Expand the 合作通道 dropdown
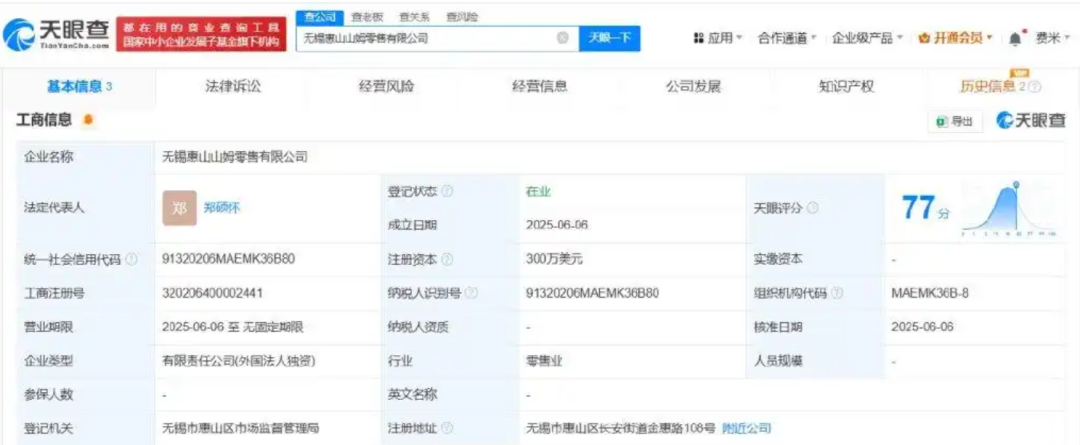The height and width of the screenshot is (445, 1080). coord(787,39)
